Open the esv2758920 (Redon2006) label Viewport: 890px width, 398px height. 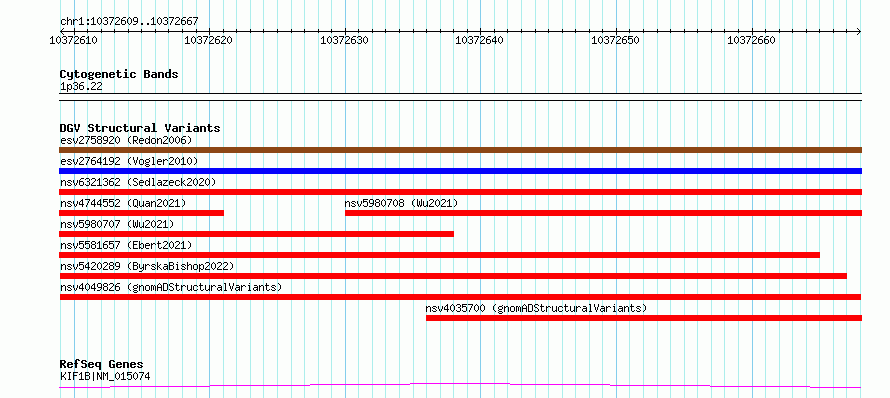click(126, 140)
